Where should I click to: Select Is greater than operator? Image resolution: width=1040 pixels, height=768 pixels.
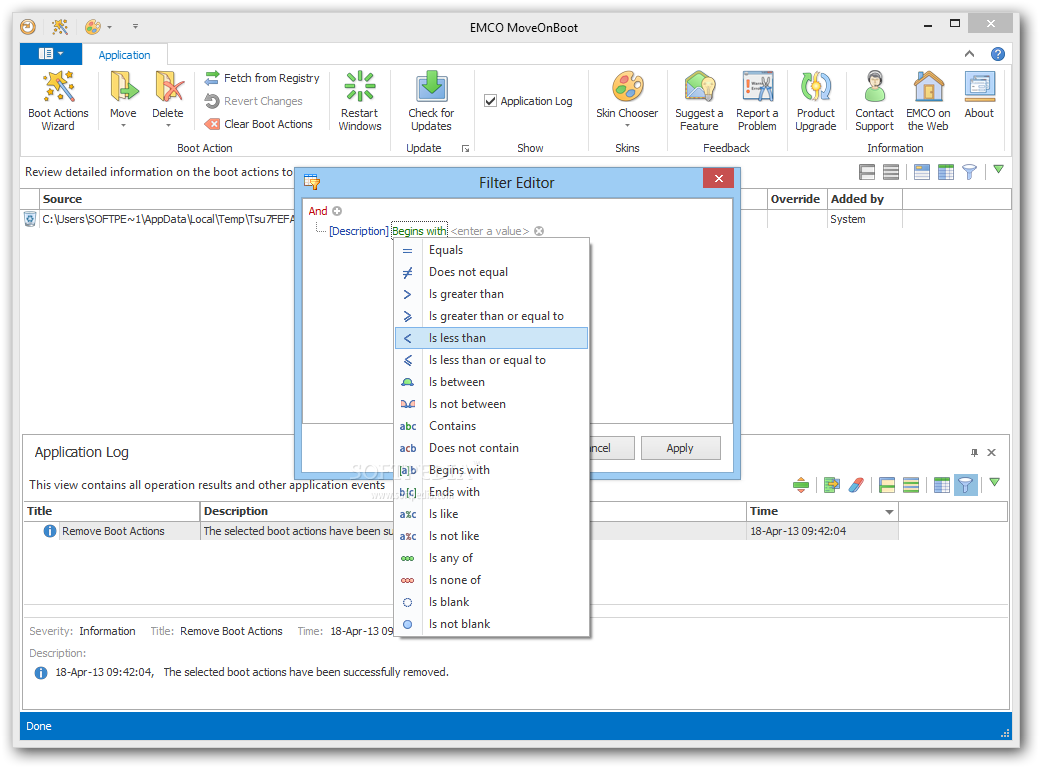point(491,294)
